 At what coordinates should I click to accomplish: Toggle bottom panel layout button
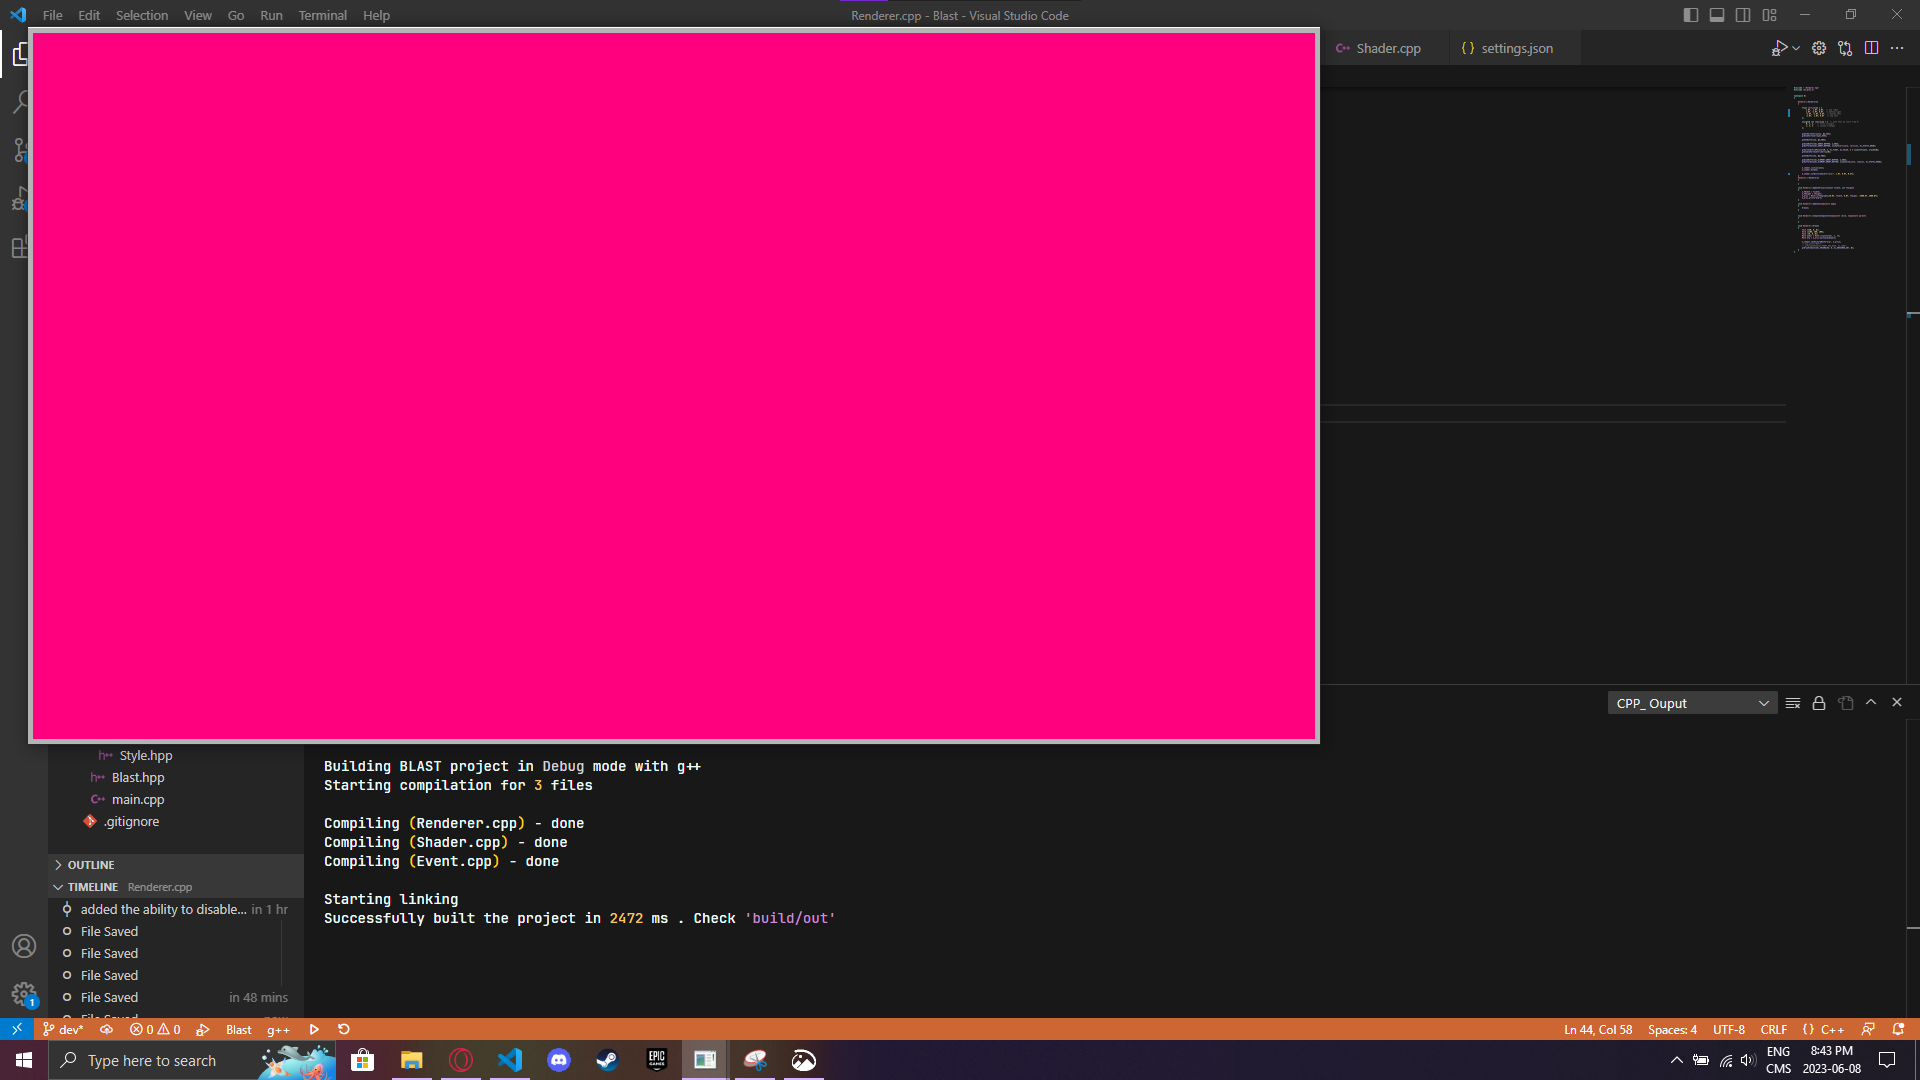[x=1717, y=15]
